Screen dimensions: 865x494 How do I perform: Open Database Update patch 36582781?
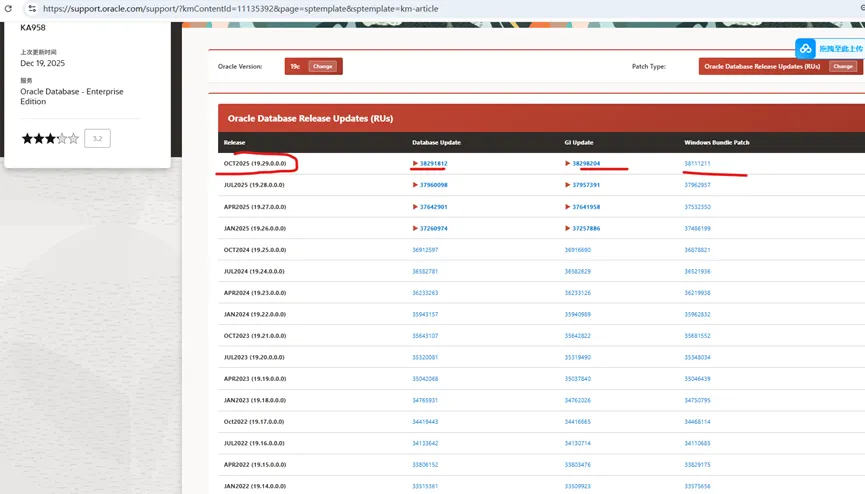pyautogui.click(x=425, y=272)
